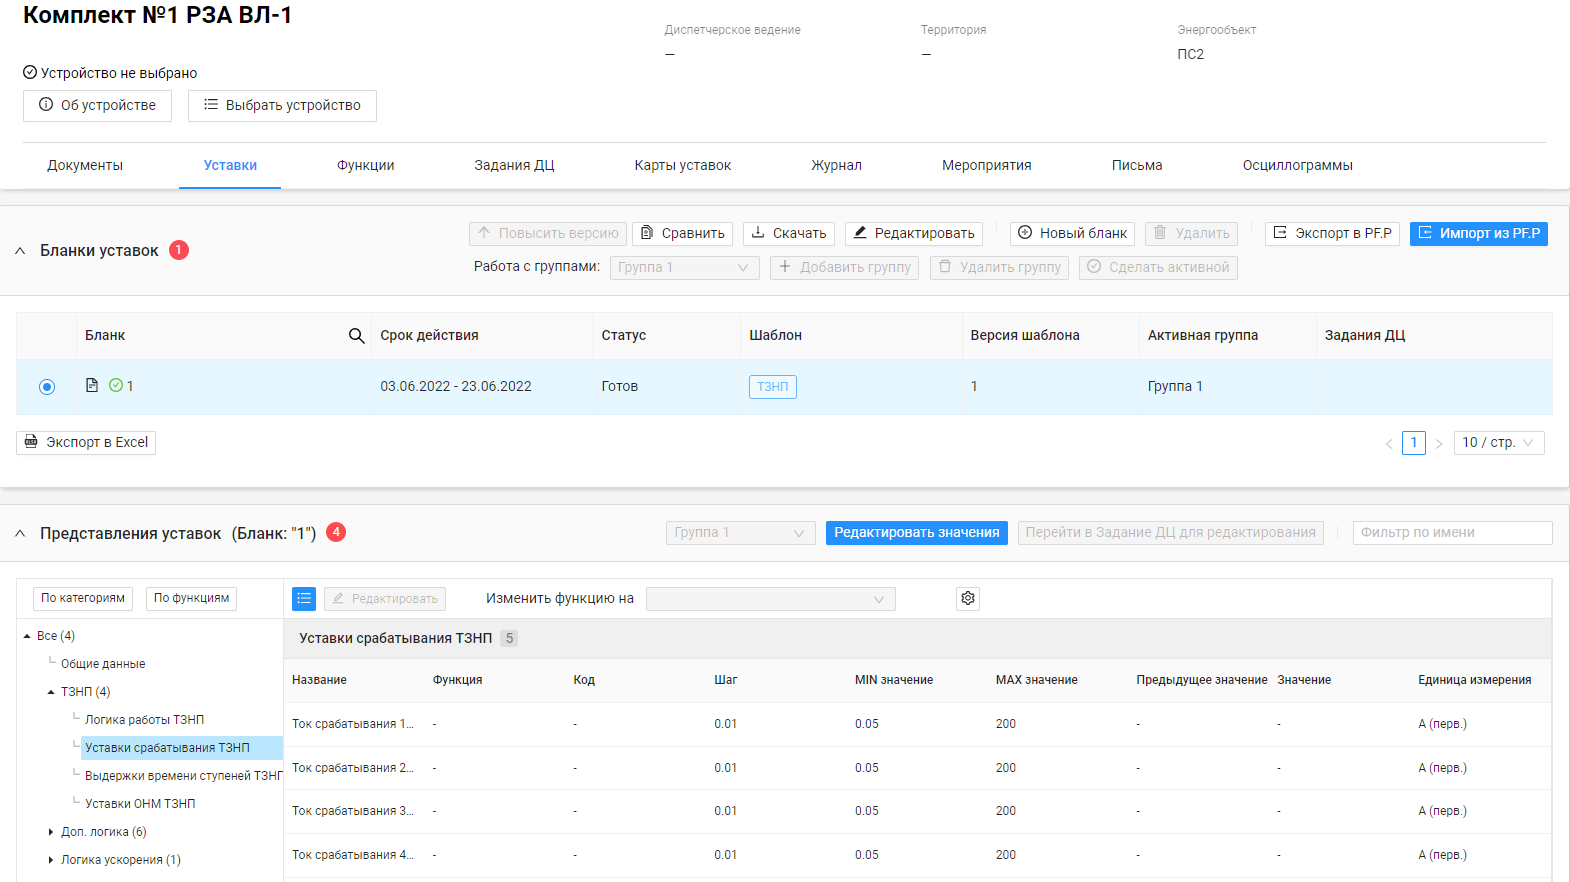1570x882 pixels.
Task: Click the Сравнить button
Action: [682, 234]
